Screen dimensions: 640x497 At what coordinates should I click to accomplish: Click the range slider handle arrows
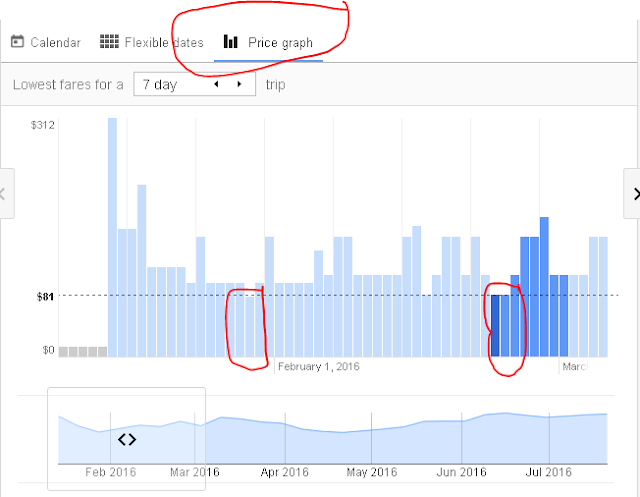click(x=127, y=439)
